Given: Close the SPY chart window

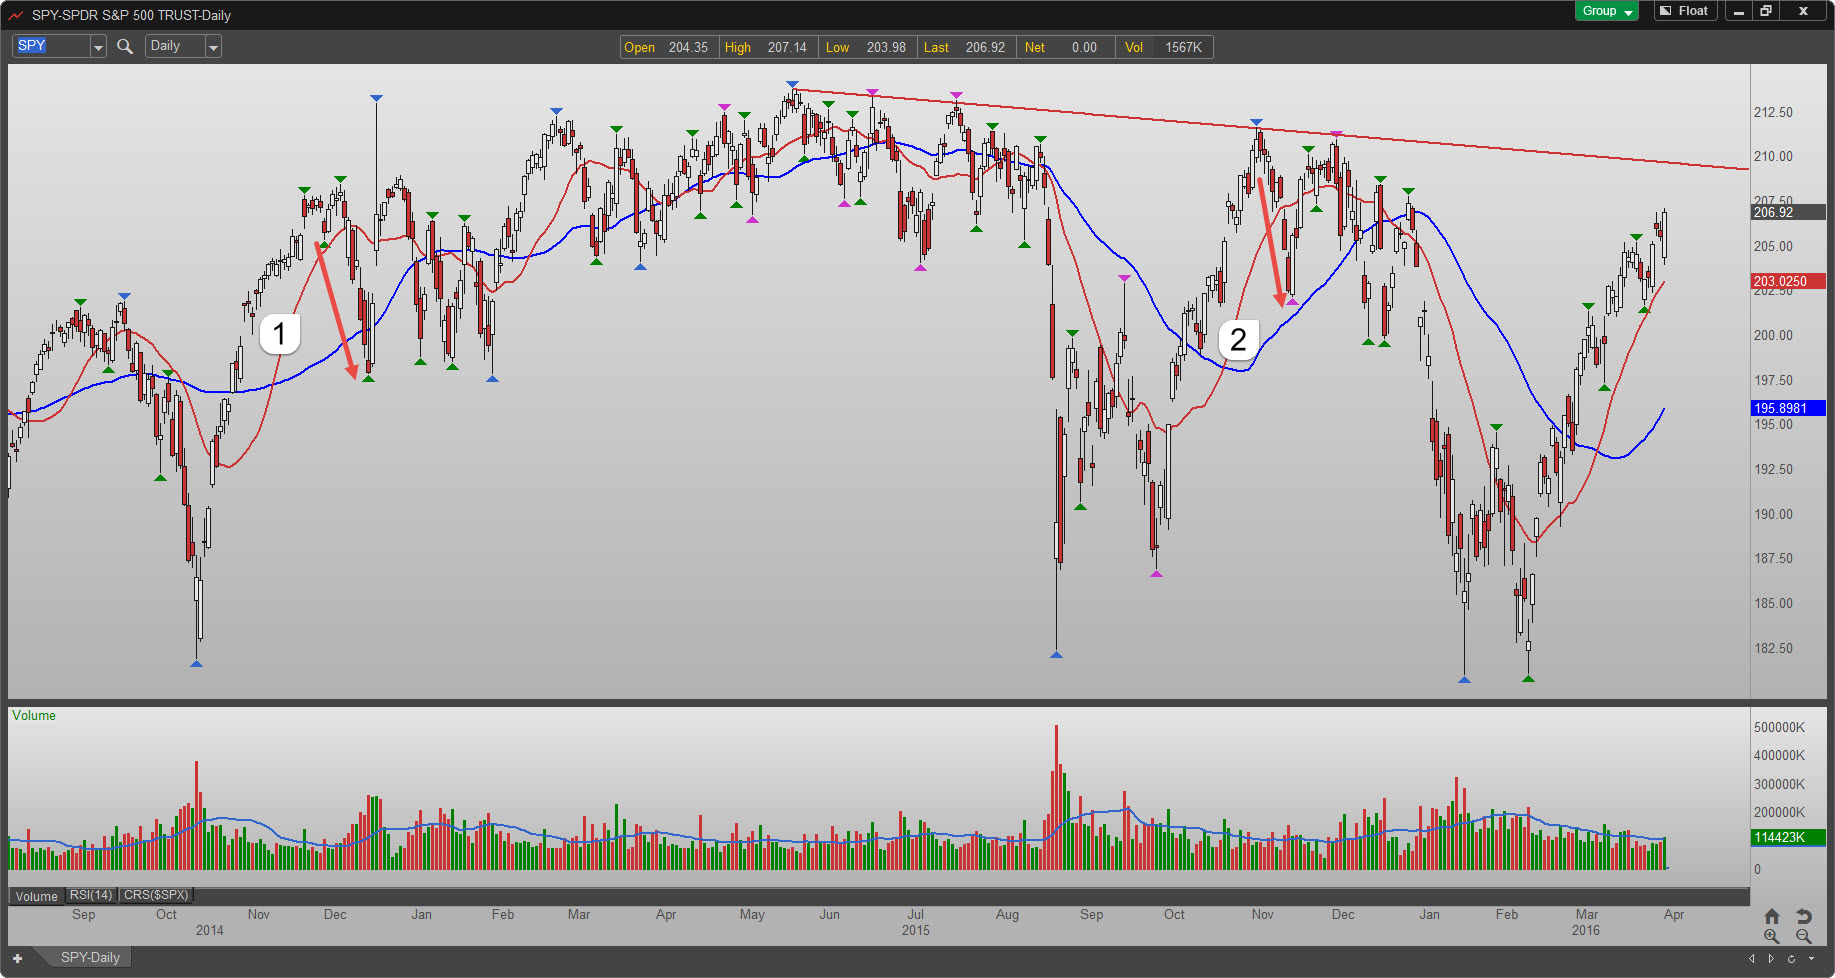Looking at the screenshot, I should 1803,11.
